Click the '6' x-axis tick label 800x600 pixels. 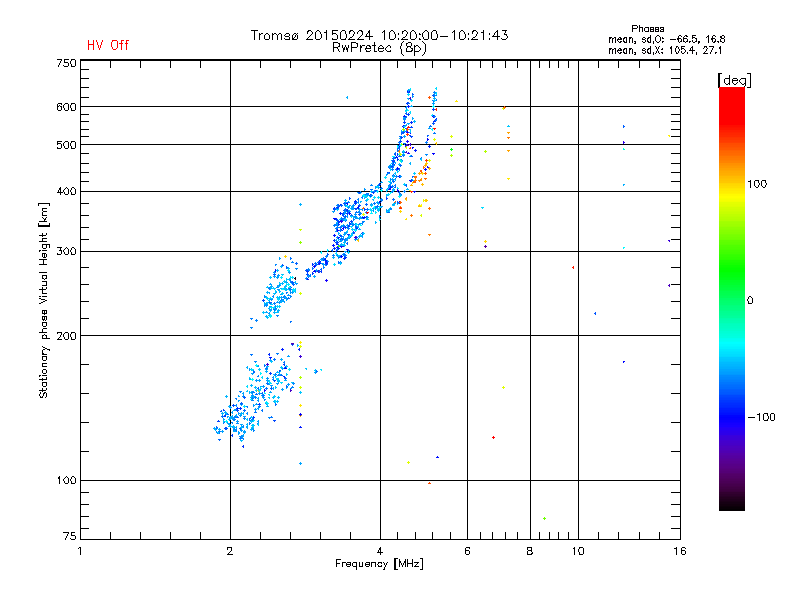467,551
